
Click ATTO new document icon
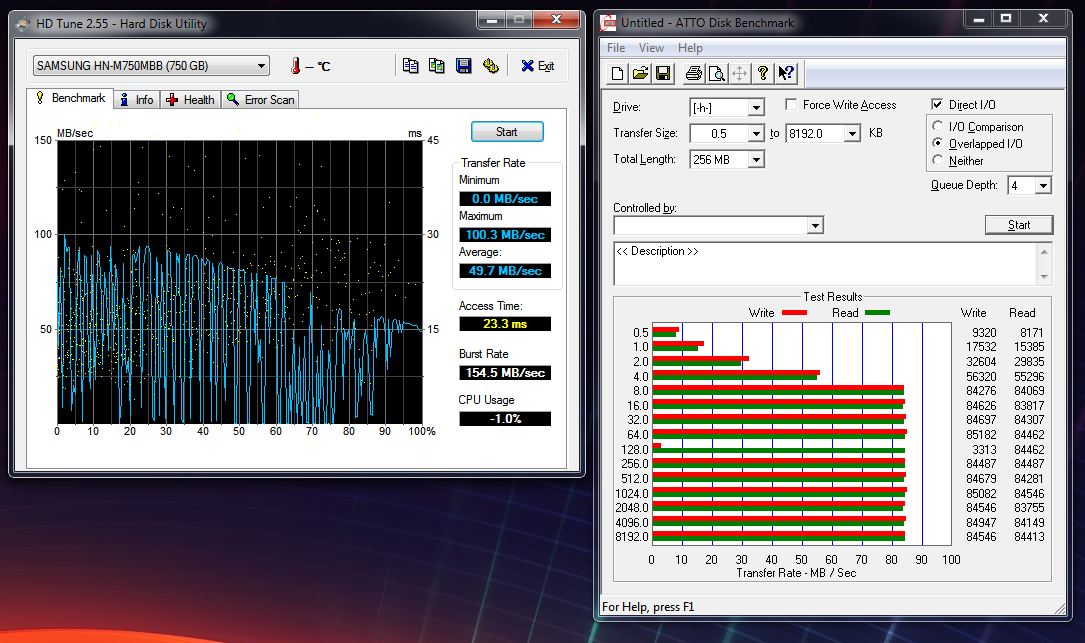point(618,73)
